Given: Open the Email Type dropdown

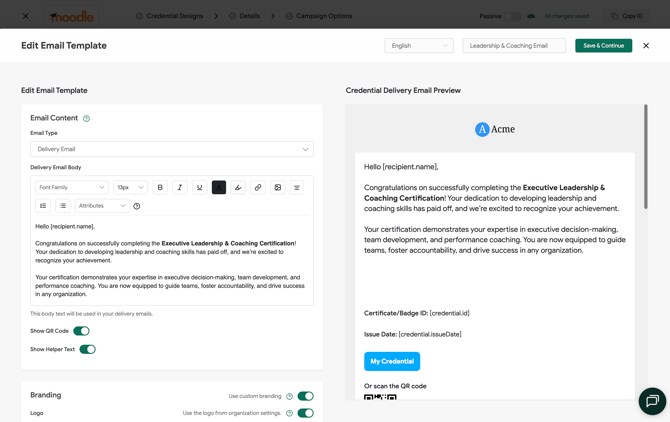Looking at the screenshot, I should click(172, 149).
